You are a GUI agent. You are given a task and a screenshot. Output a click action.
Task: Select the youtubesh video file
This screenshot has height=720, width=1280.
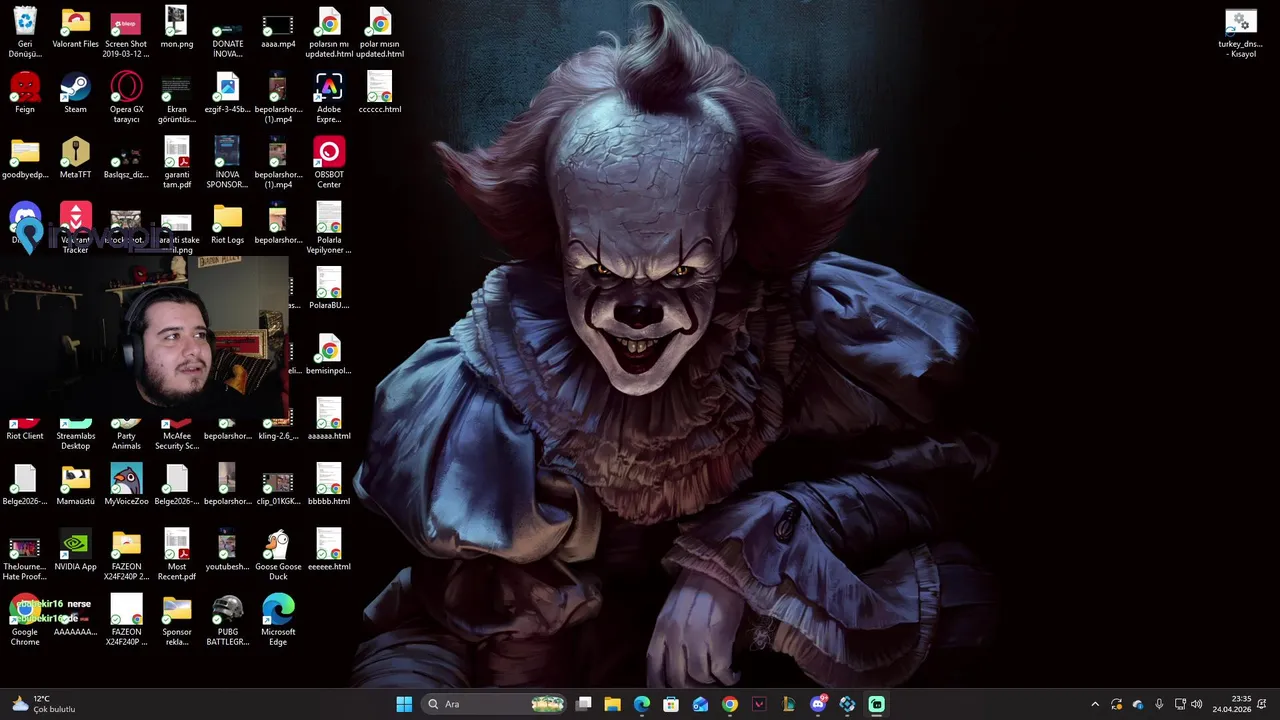(x=228, y=550)
